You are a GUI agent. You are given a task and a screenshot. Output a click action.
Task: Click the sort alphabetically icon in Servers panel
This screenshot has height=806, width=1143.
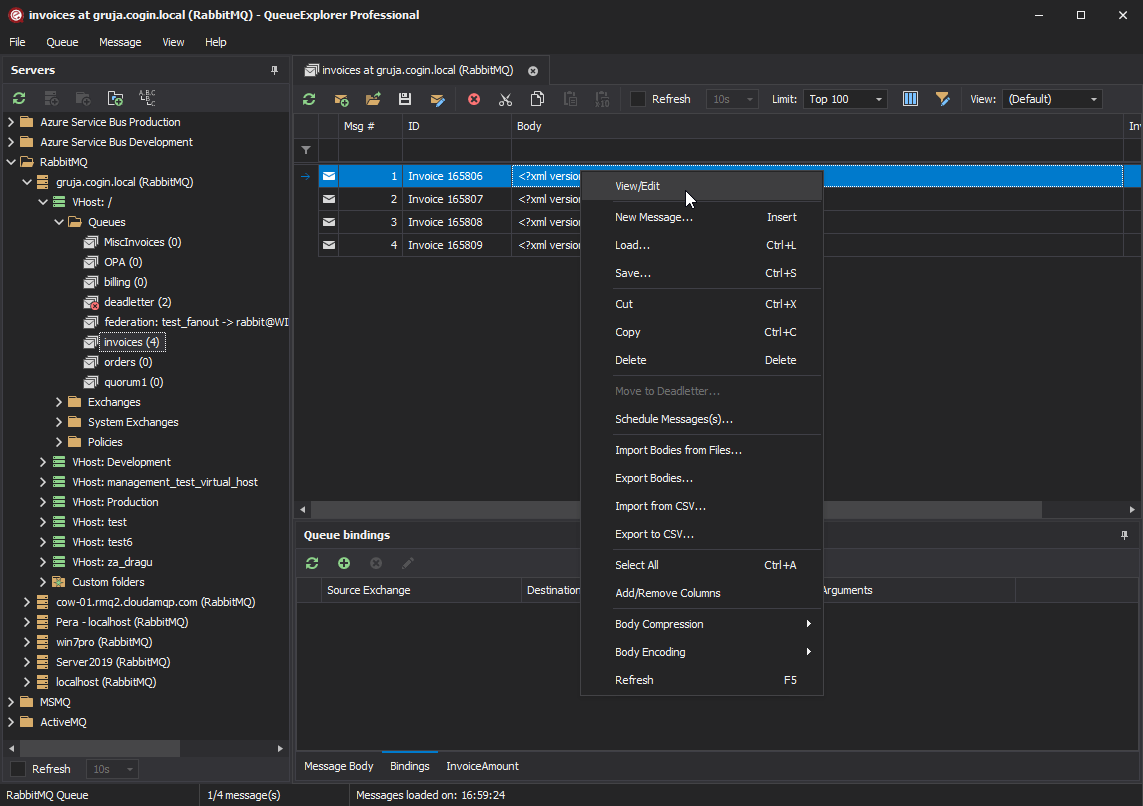pyautogui.click(x=147, y=98)
